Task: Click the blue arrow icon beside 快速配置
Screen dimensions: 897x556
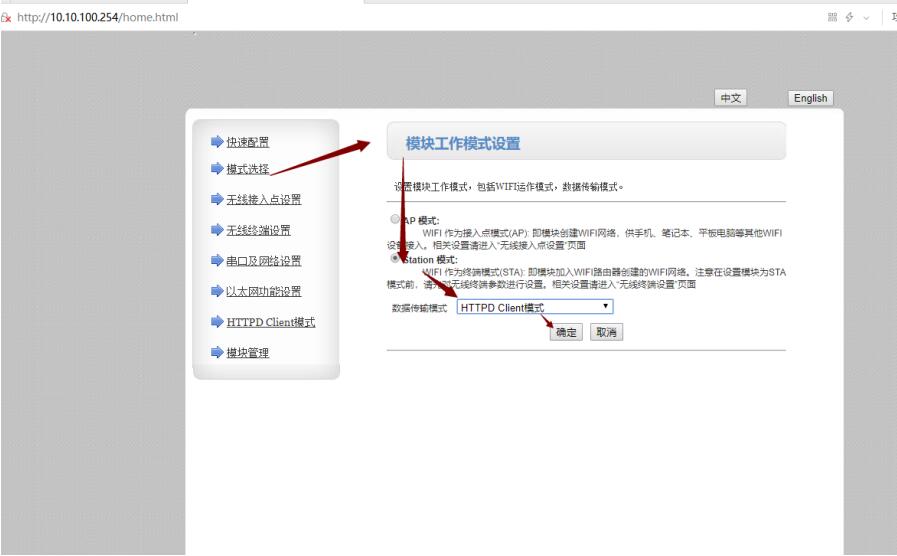Action: (217, 142)
